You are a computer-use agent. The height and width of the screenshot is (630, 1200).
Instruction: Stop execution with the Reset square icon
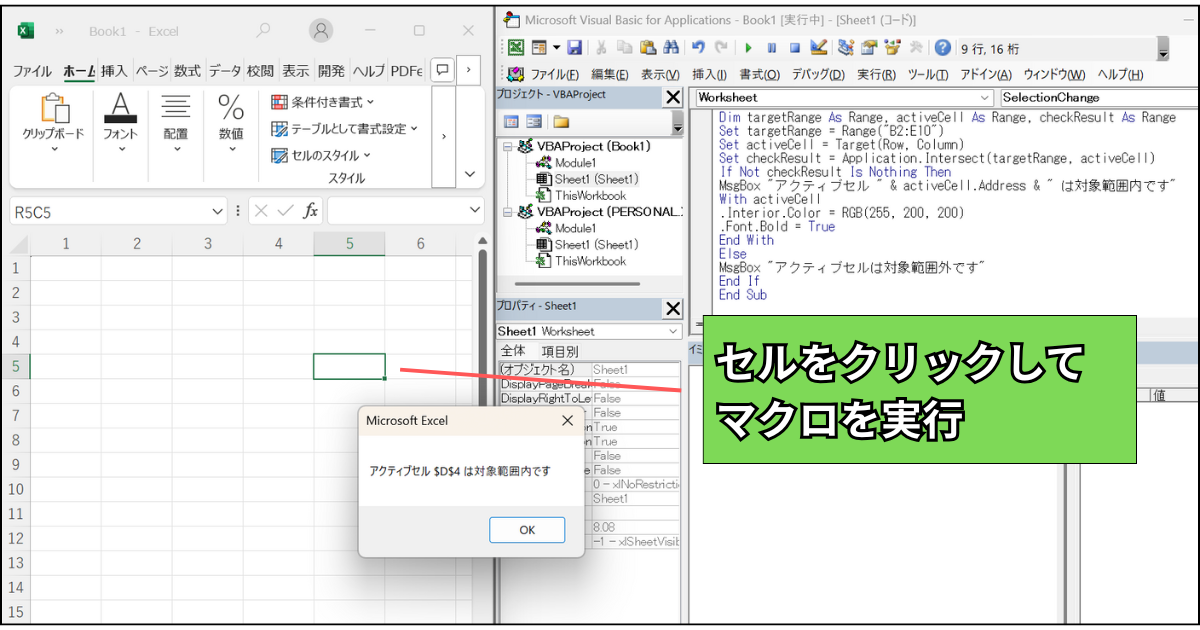[x=795, y=47]
